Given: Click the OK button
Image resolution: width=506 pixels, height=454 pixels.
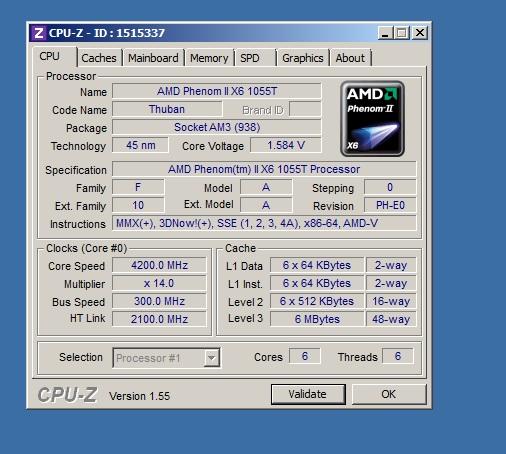Looking at the screenshot, I should pos(389,394).
